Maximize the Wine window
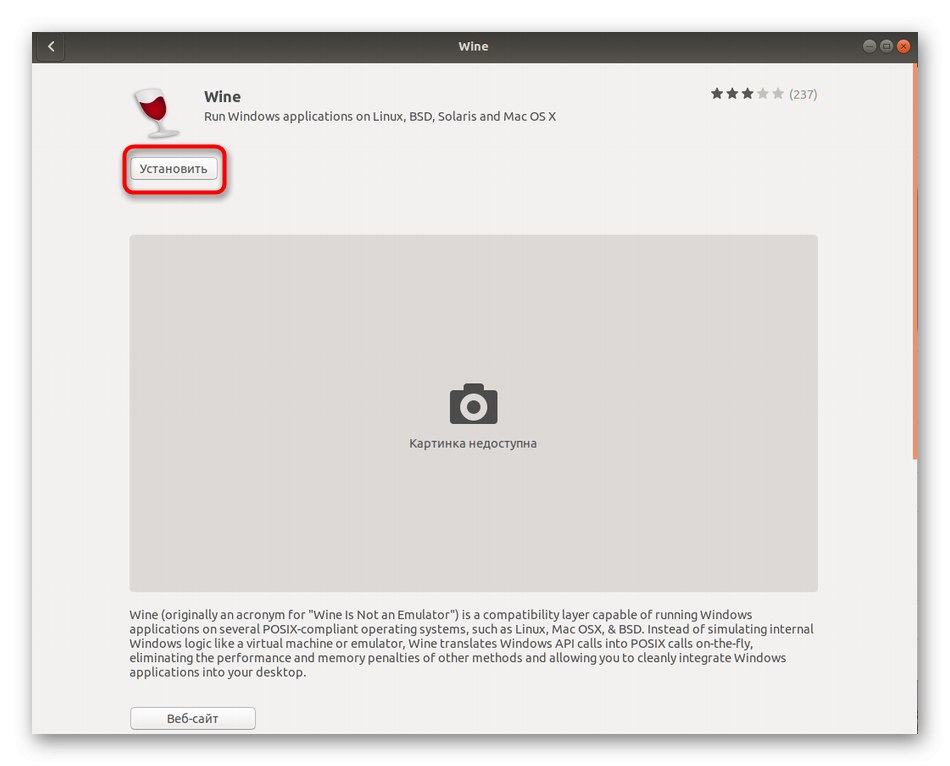 (886, 47)
